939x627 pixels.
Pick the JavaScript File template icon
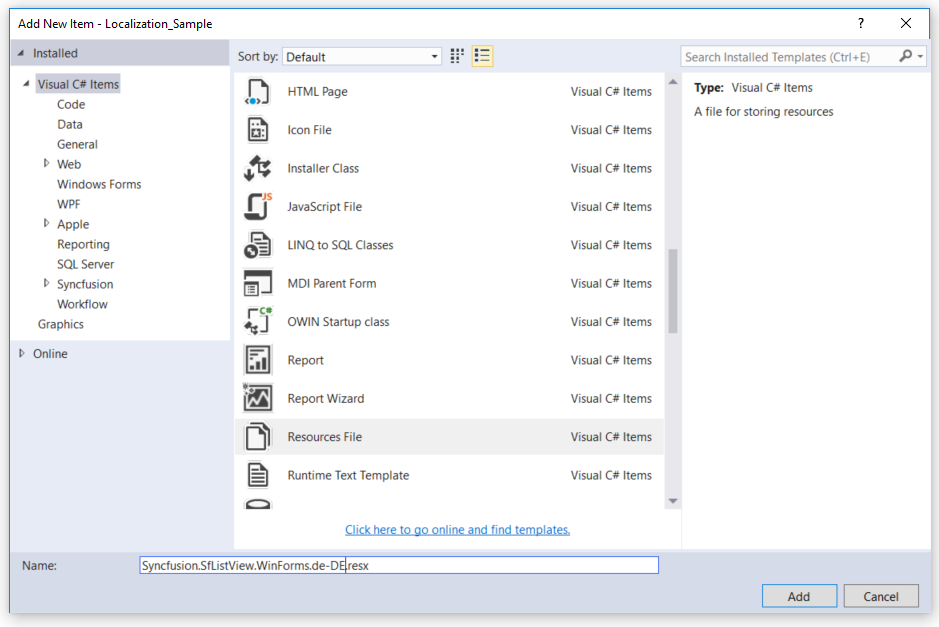(258, 207)
